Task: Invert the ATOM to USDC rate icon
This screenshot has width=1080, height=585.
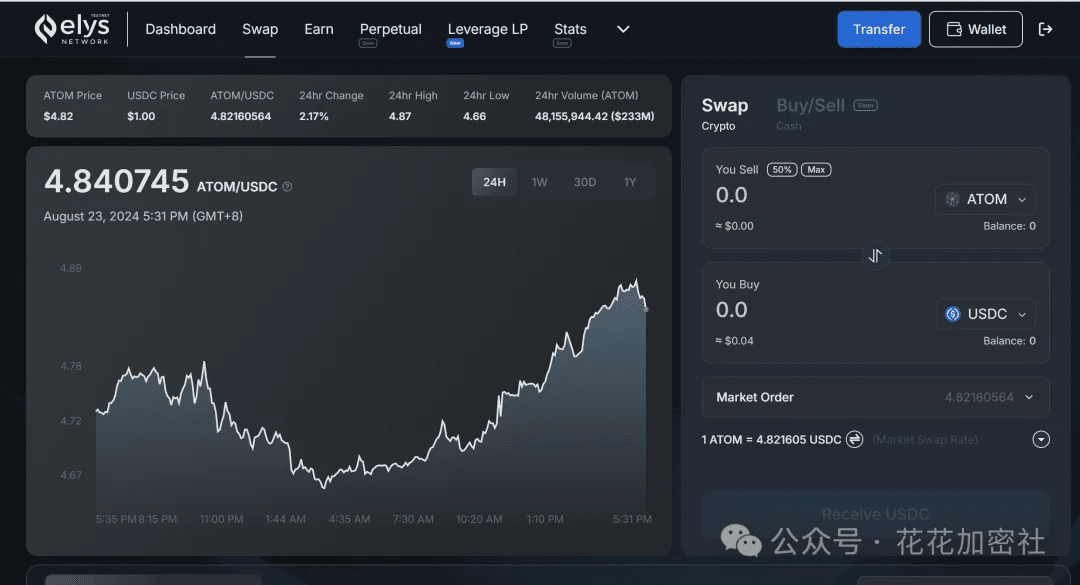Action: (855, 439)
